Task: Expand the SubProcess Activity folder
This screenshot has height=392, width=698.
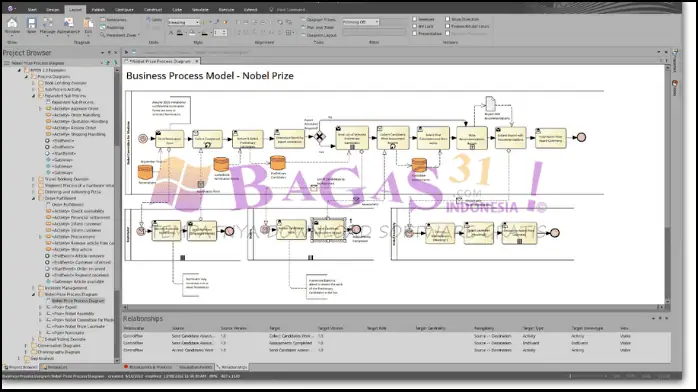Action: coord(33,89)
